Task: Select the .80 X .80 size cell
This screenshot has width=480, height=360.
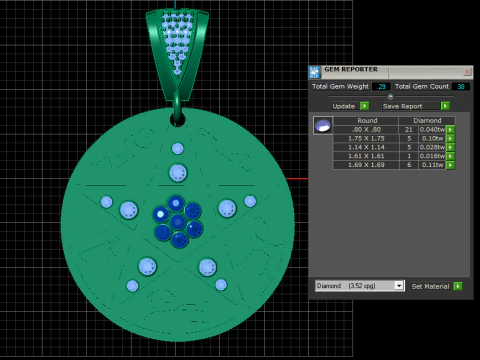Action: [x=366, y=129]
